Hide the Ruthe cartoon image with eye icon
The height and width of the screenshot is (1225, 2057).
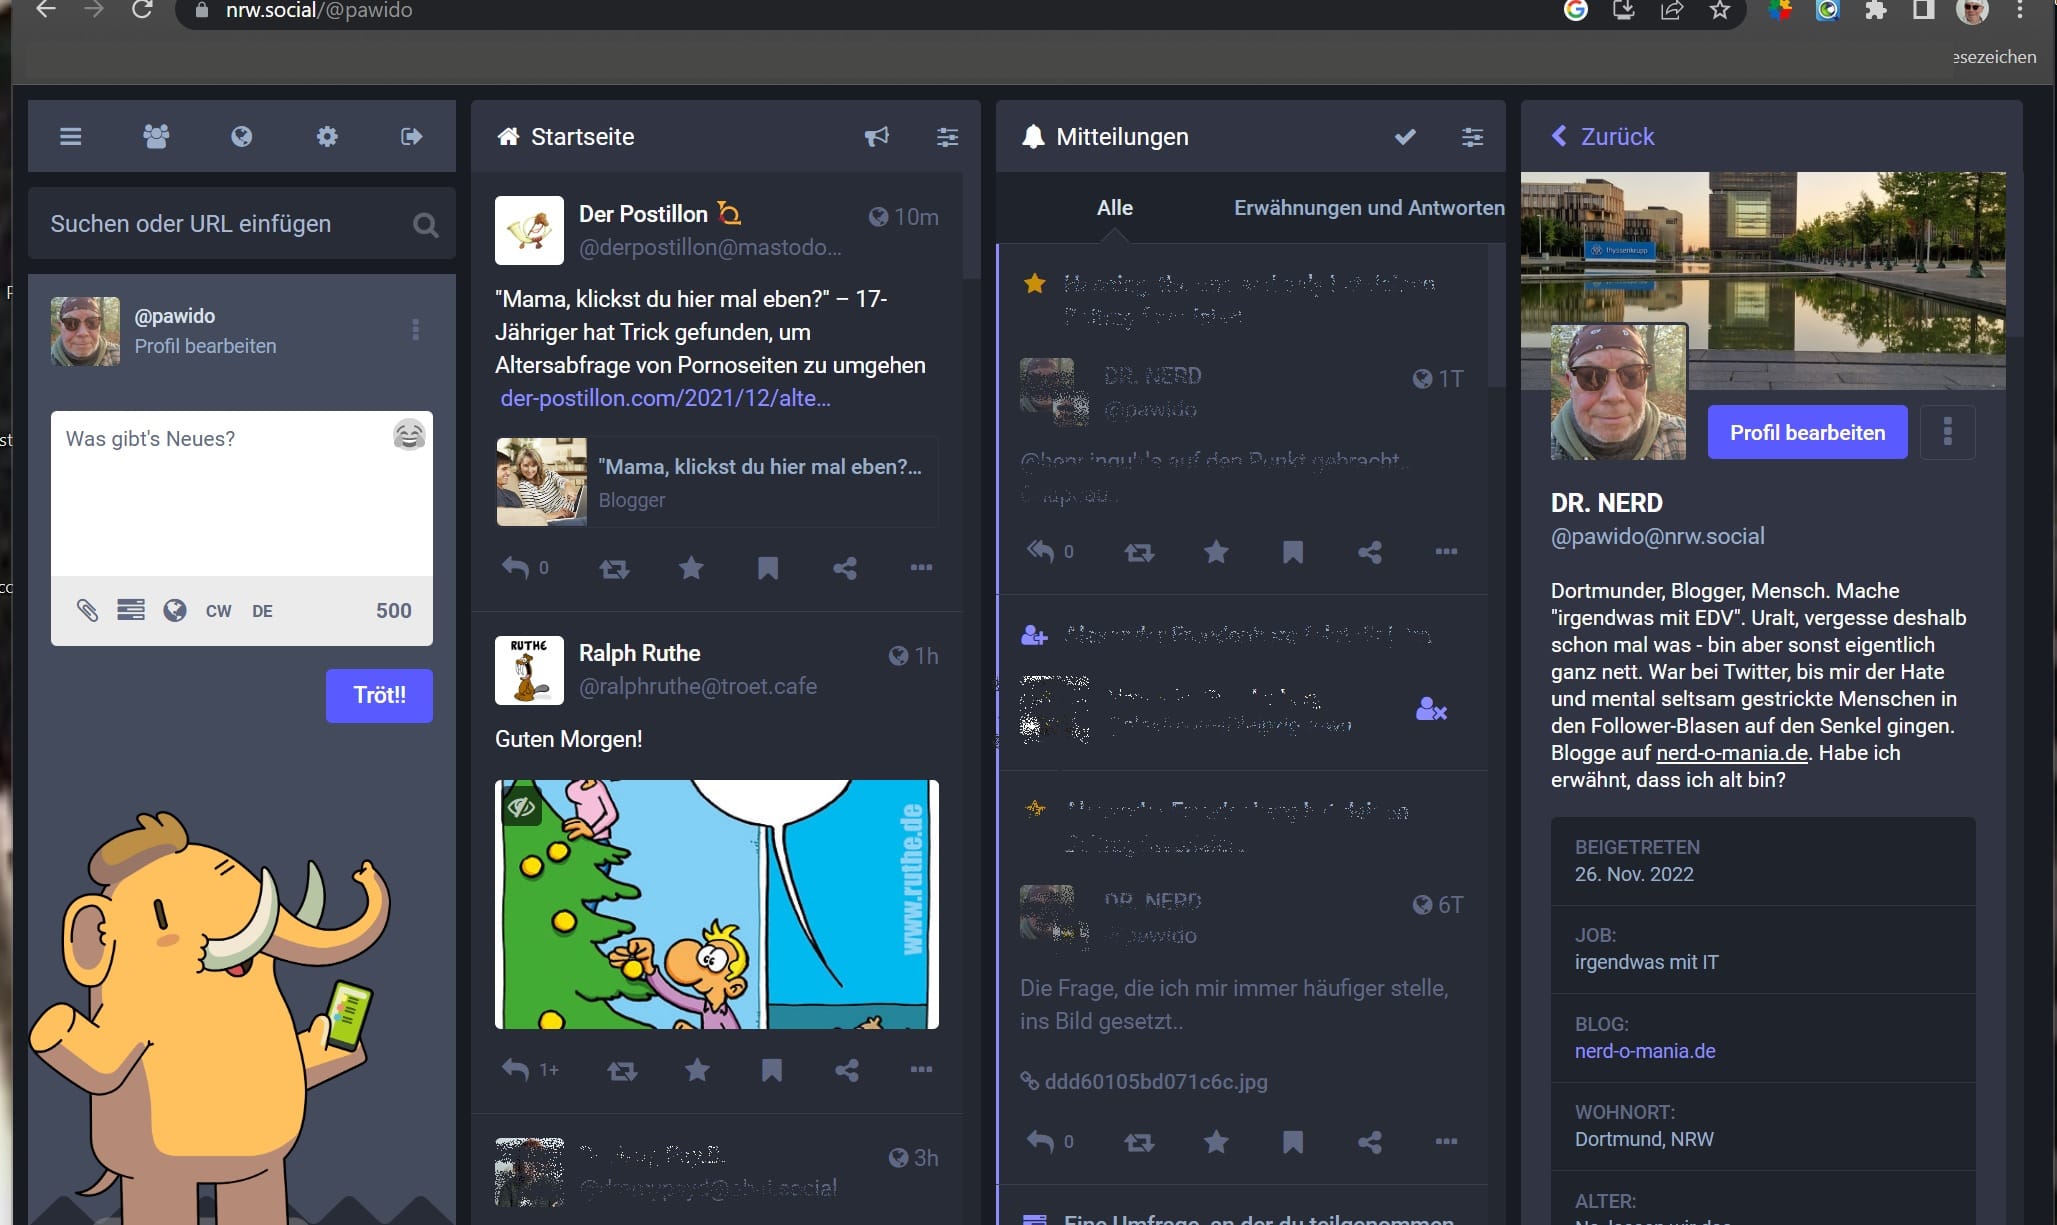pos(521,806)
